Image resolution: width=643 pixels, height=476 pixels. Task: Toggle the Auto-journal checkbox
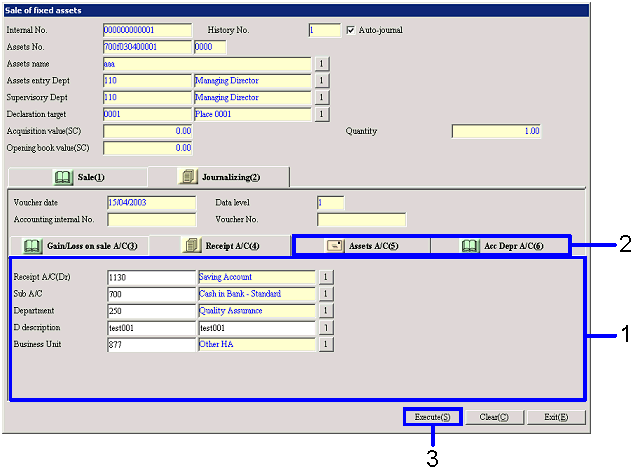[351, 30]
